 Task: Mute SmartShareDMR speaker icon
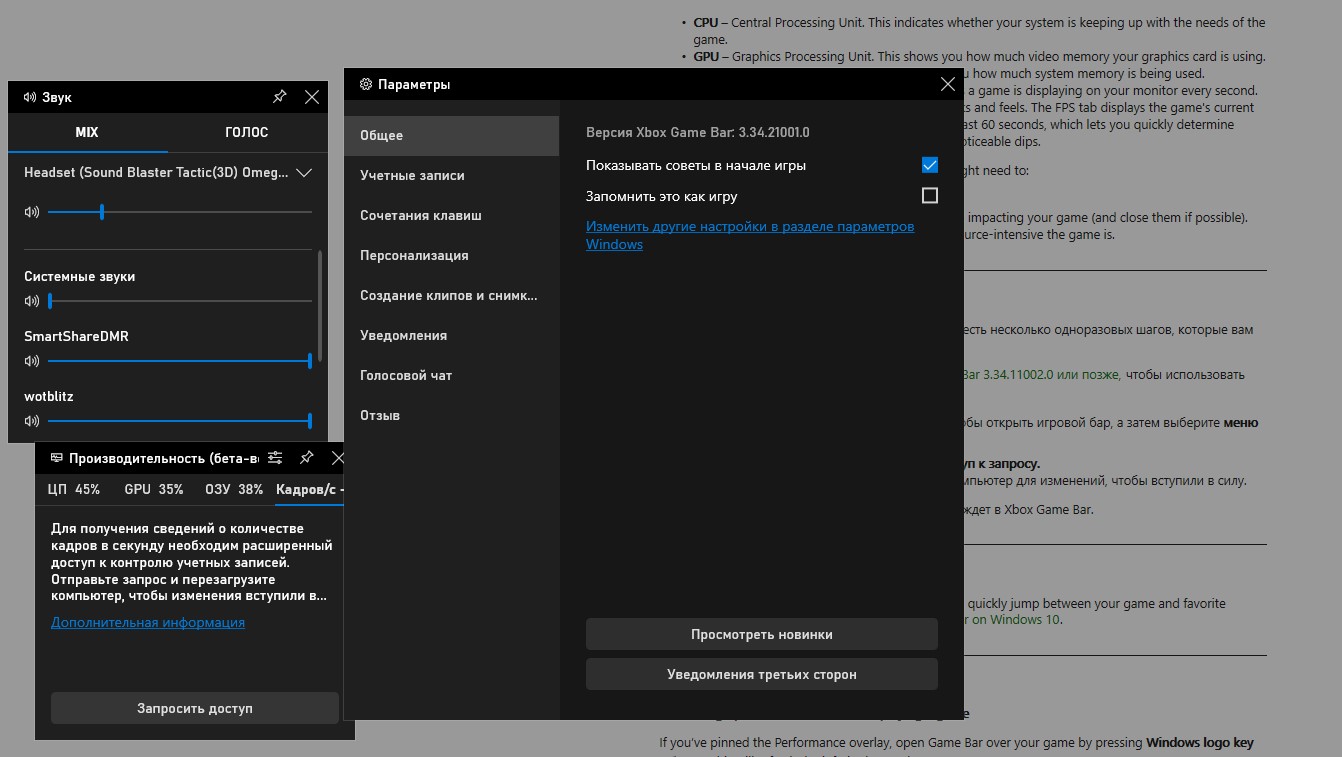(x=32, y=361)
